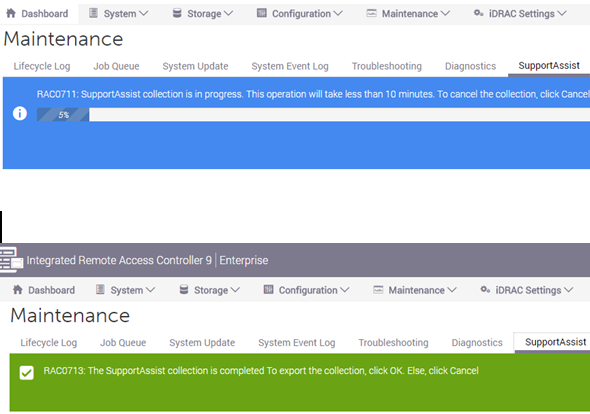Go to the lower Dashboard link
Image resolution: width=590 pixels, height=414 pixels.
tap(52, 290)
